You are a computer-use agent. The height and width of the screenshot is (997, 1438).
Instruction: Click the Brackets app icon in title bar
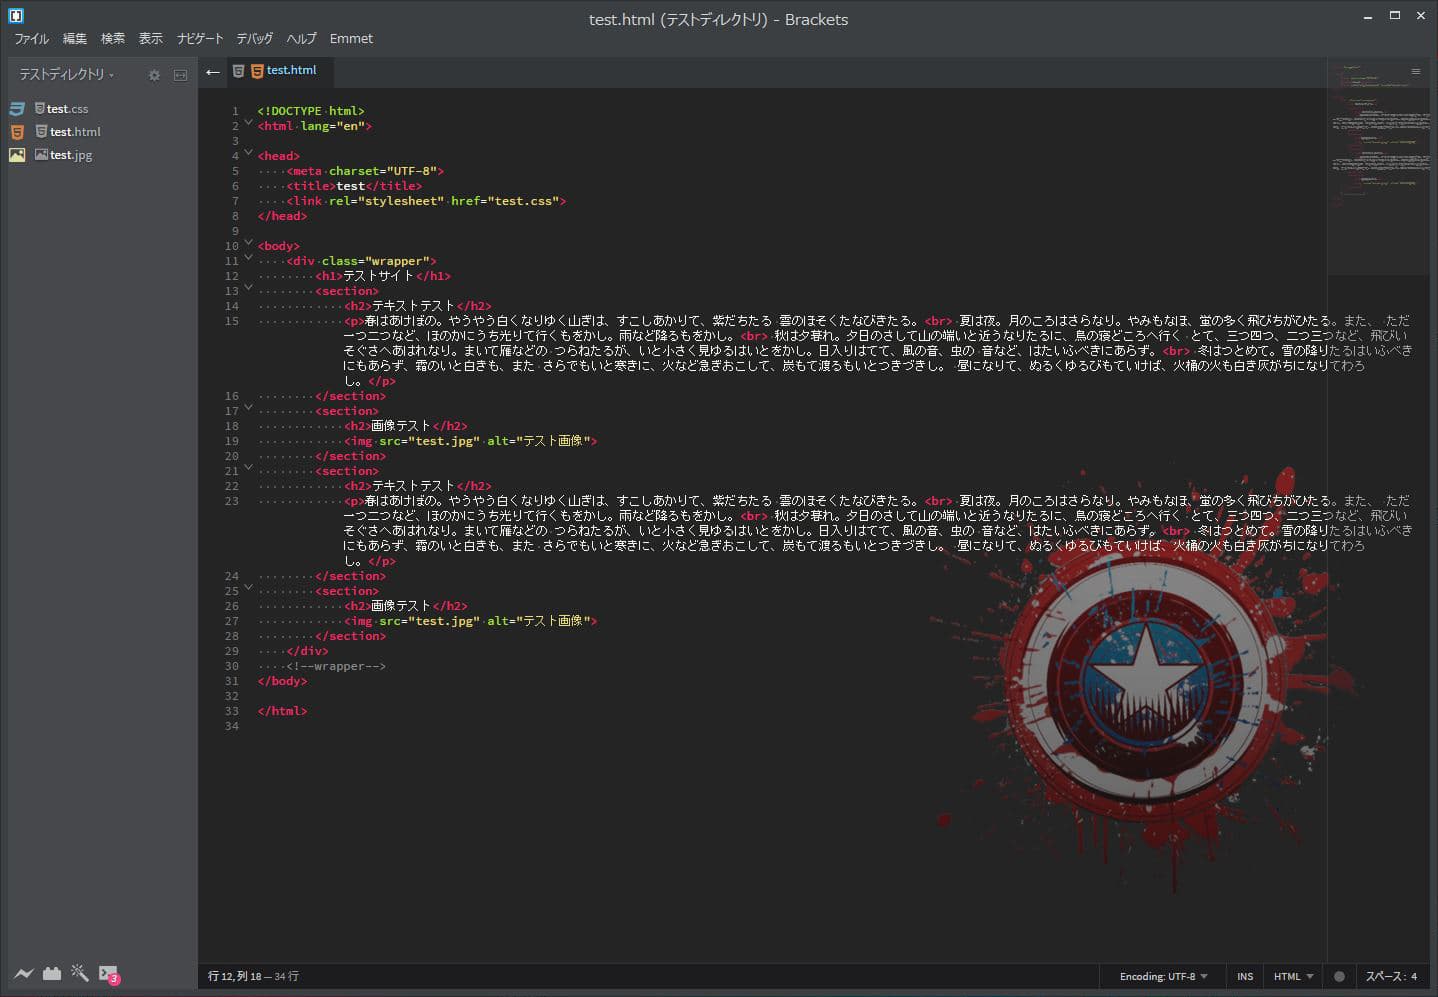coord(15,16)
